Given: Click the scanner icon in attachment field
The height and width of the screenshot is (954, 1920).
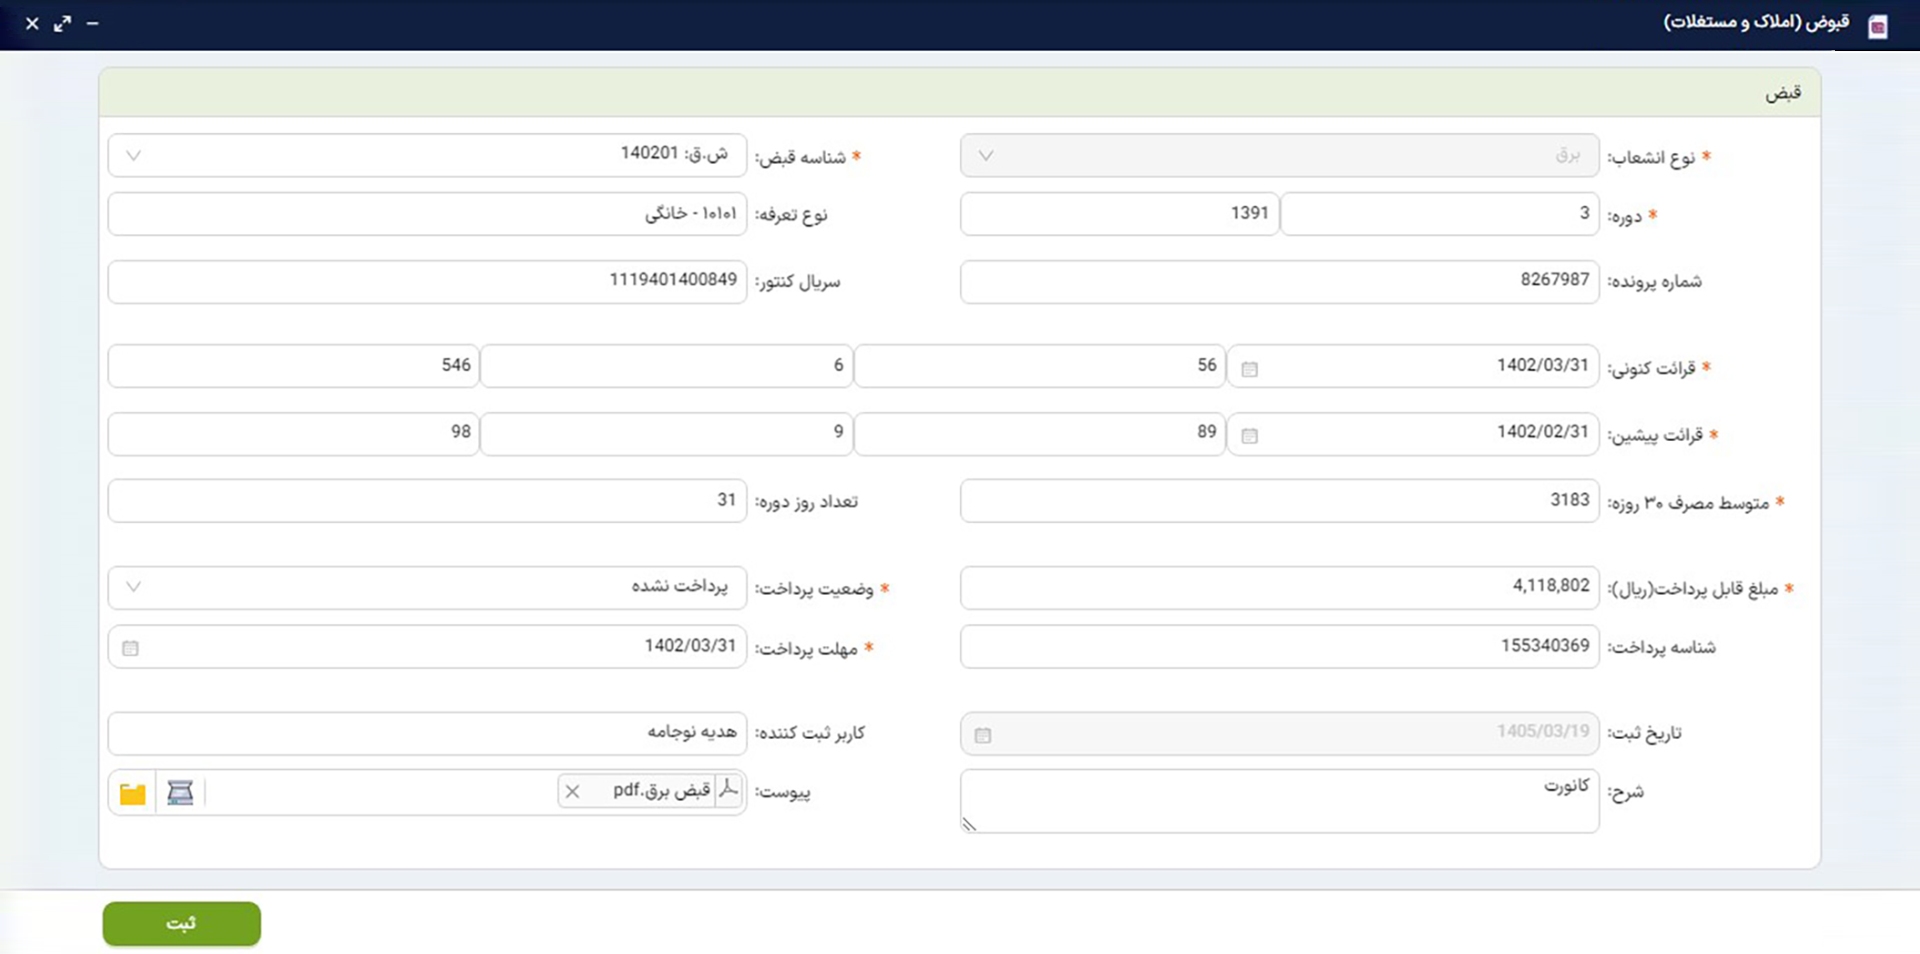Looking at the screenshot, I should click(180, 793).
